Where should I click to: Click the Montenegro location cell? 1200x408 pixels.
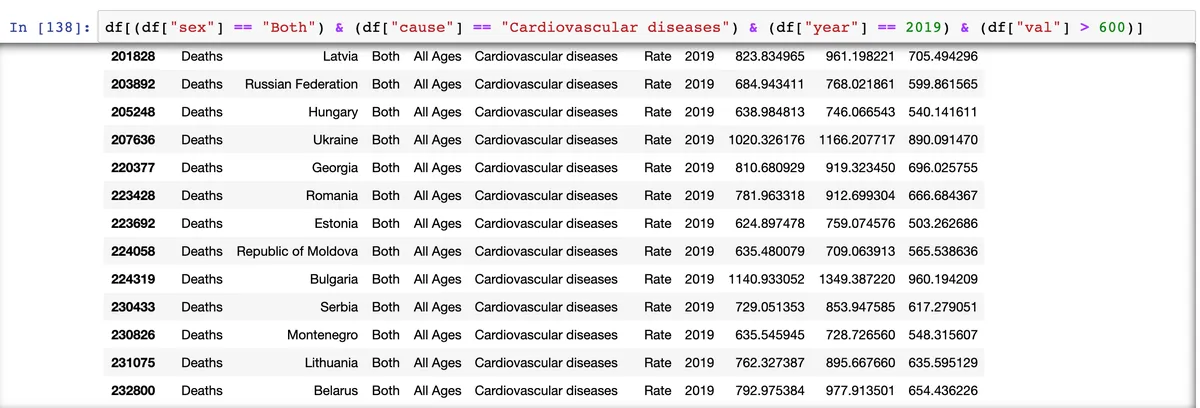pos(322,335)
